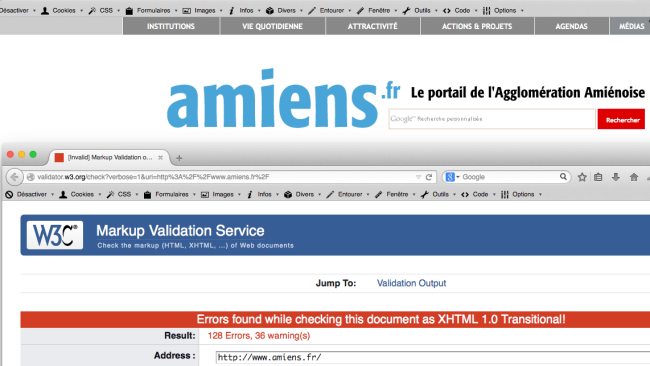
Task: Open the VIE QUOTIDIENNE menu
Action: (272, 26)
